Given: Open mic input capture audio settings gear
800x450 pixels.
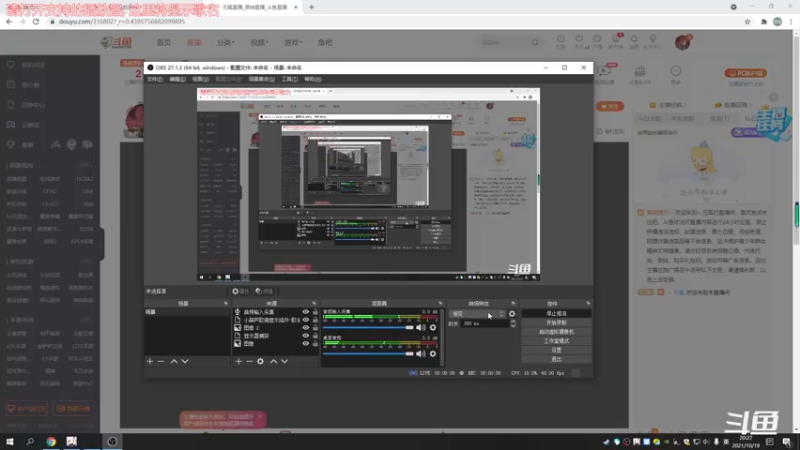Looking at the screenshot, I should 433,328.
